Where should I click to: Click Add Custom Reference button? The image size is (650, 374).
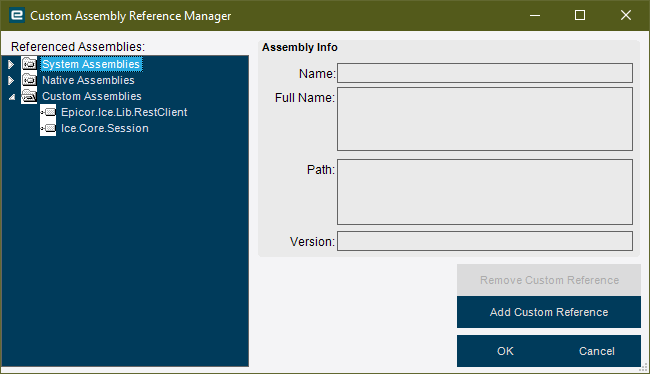coord(549,312)
